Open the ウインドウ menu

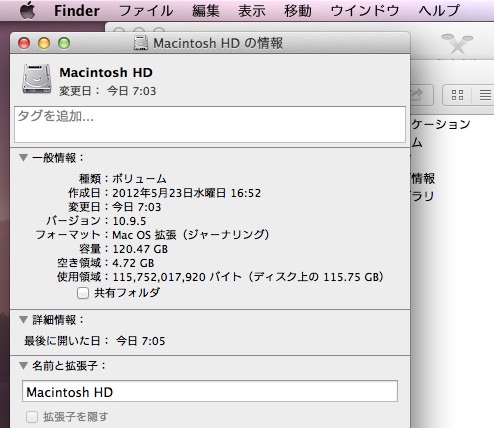[365, 11]
